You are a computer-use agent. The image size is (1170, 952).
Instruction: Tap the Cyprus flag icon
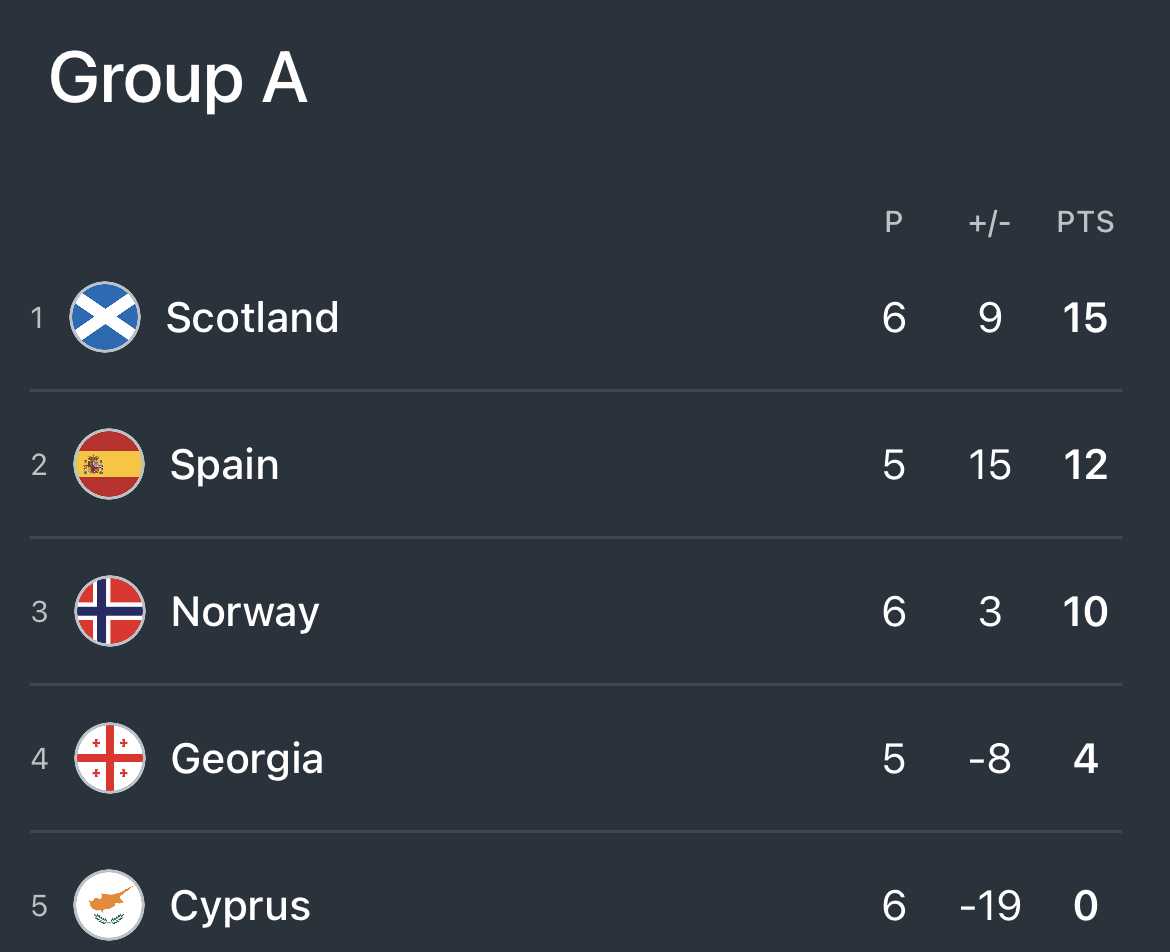click(x=109, y=905)
